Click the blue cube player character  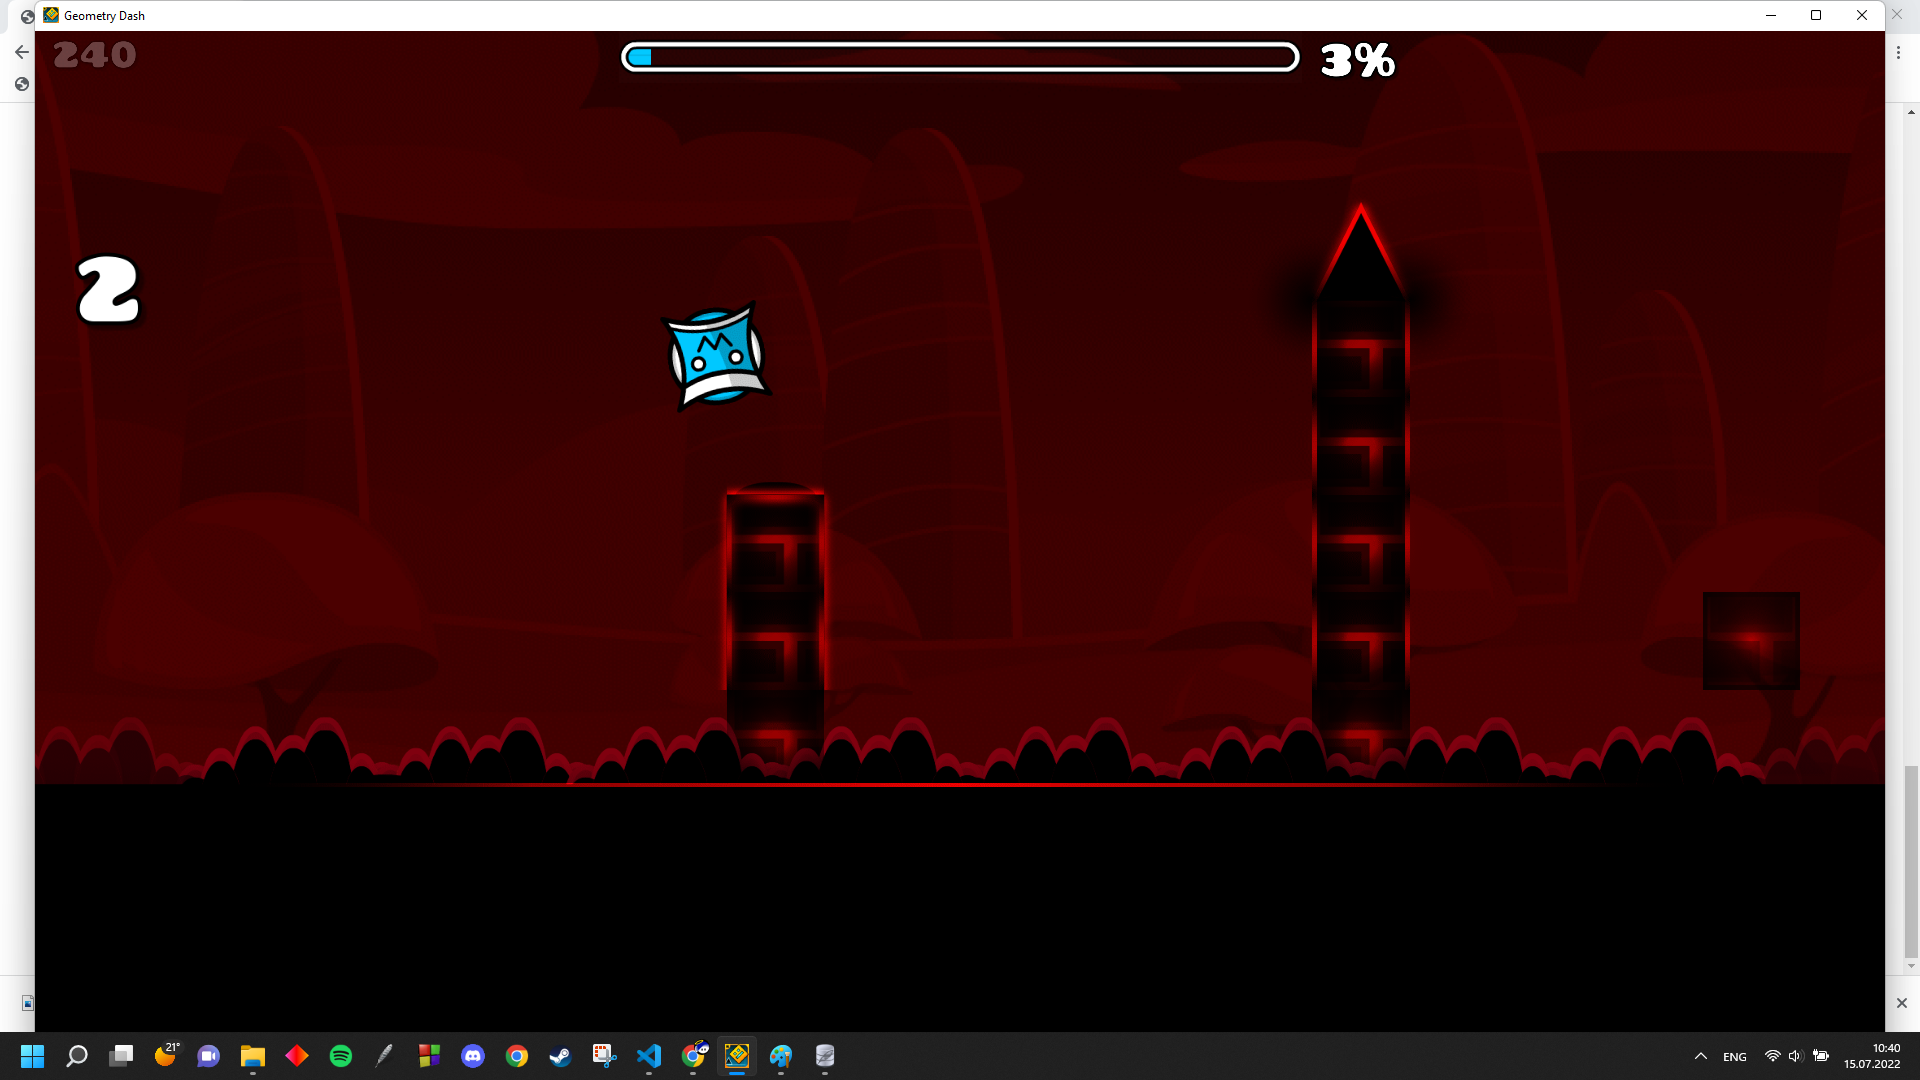[716, 356]
